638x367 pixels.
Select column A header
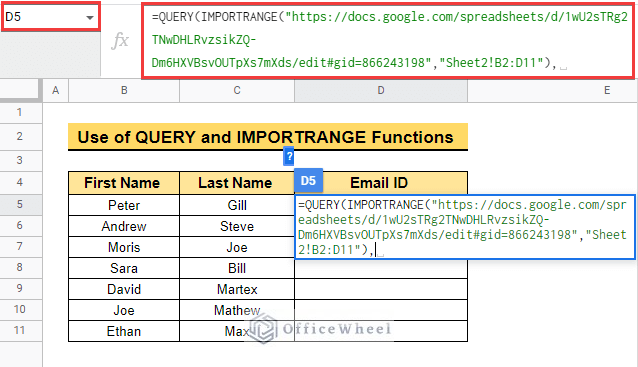click(56, 90)
